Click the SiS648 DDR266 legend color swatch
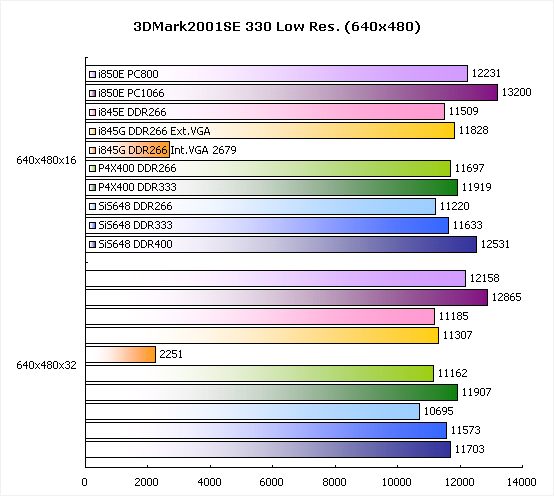The image size is (554, 496). [93, 206]
